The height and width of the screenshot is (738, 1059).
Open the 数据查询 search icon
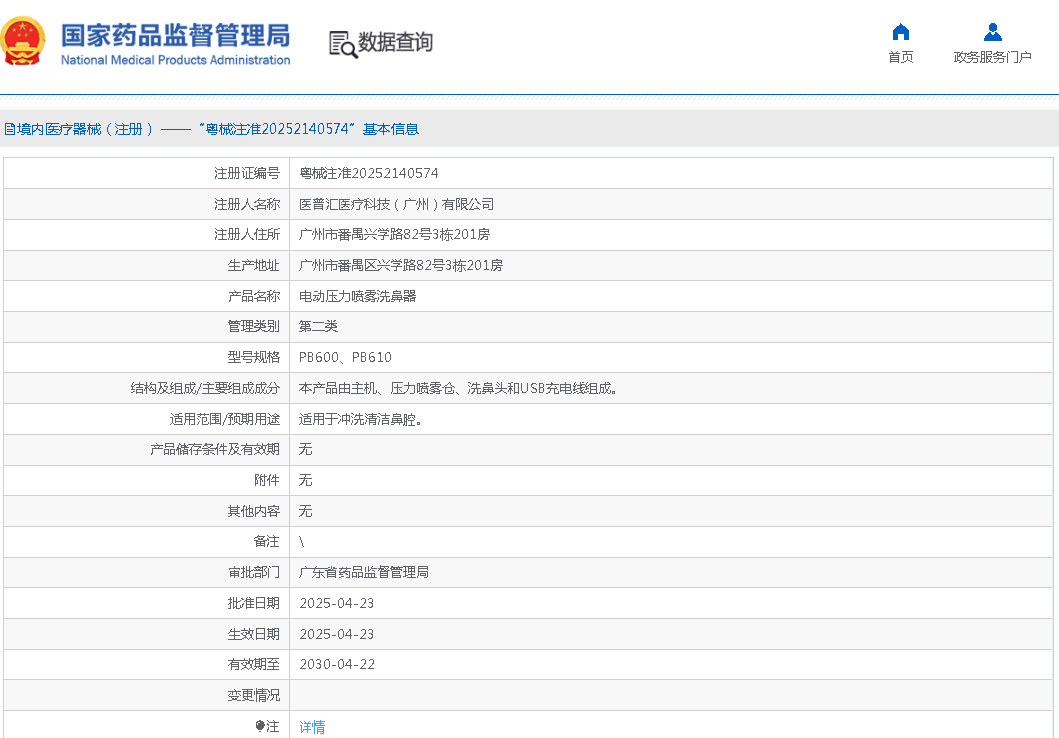[343, 44]
